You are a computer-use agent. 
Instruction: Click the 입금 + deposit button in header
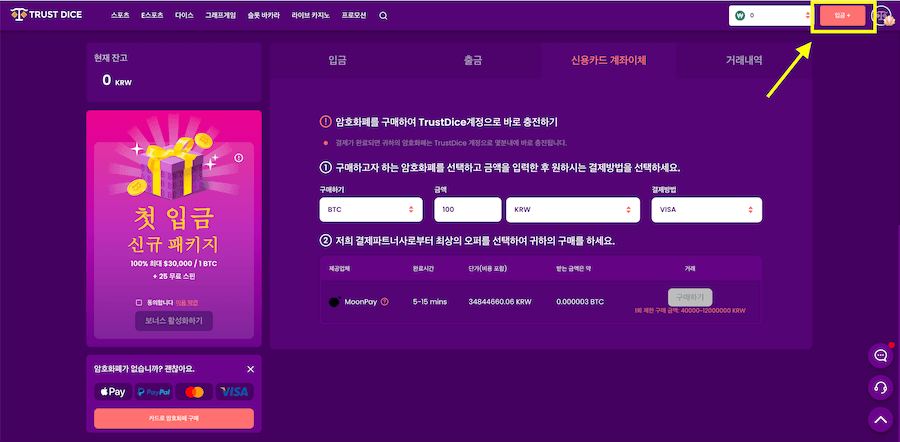coord(843,16)
